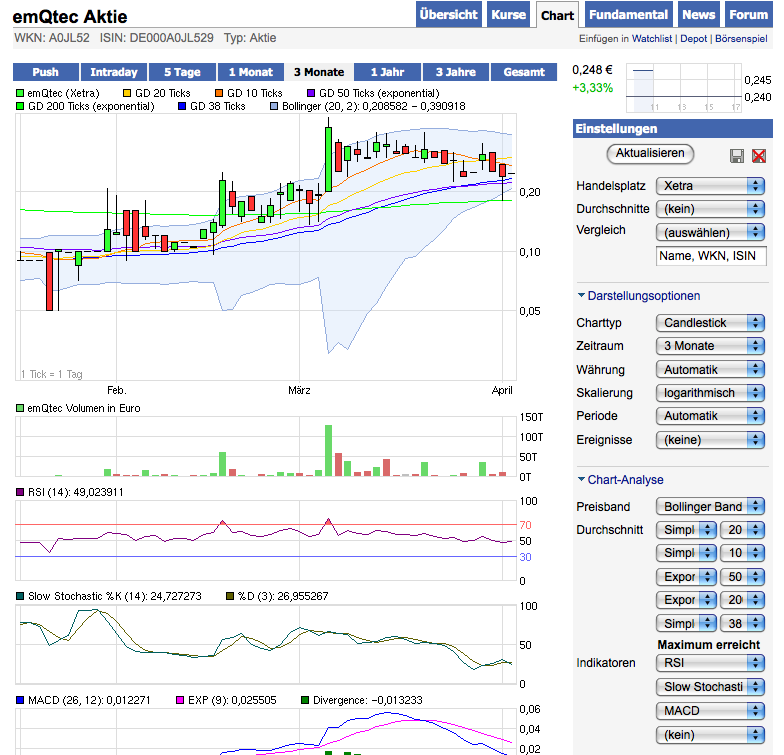Select the Gesamt time range
Image resolution: width=784 pixels, height=755 pixels.
524,72
